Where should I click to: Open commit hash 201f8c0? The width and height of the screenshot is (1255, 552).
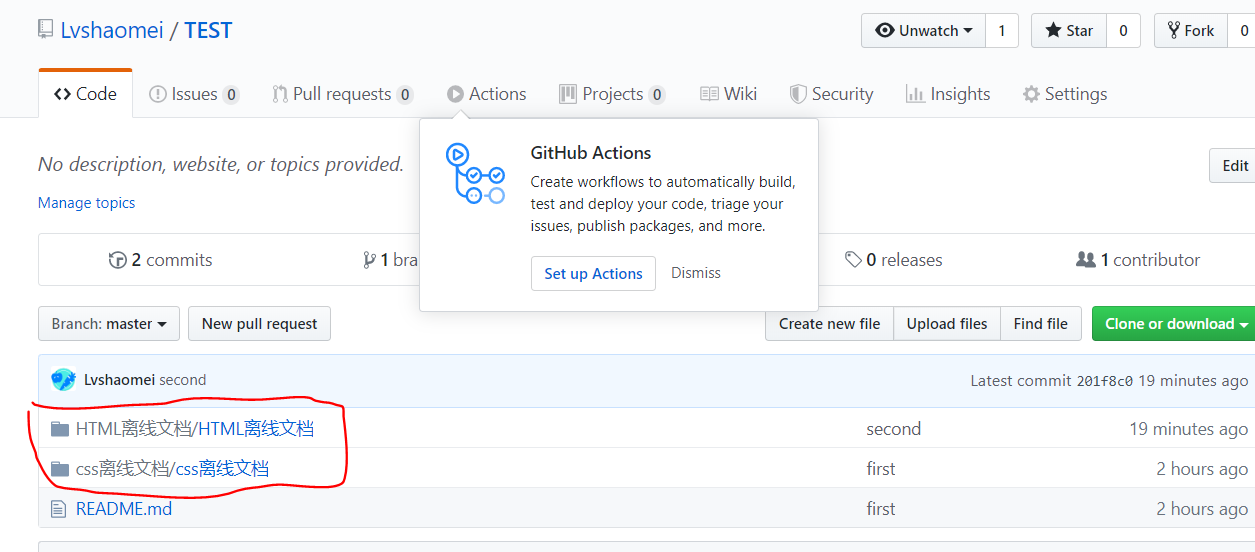point(1104,381)
